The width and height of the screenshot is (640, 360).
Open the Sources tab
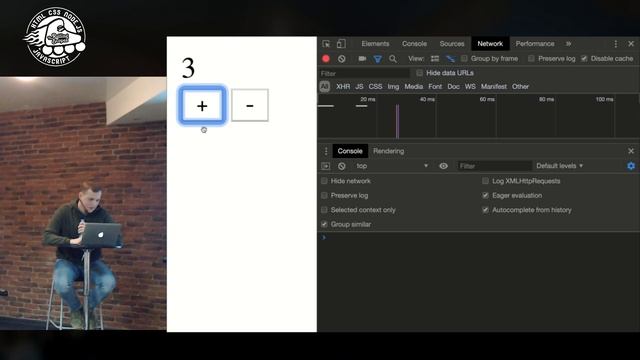pyautogui.click(x=452, y=44)
